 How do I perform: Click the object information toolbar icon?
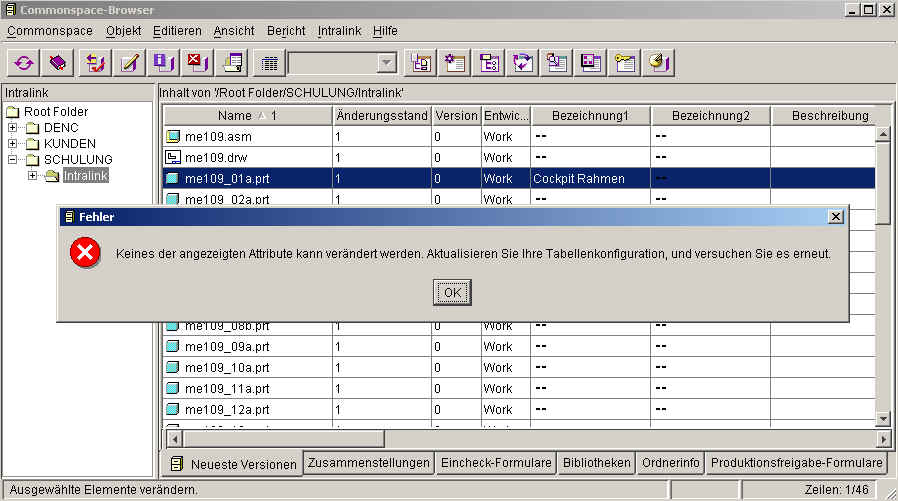tap(163, 63)
